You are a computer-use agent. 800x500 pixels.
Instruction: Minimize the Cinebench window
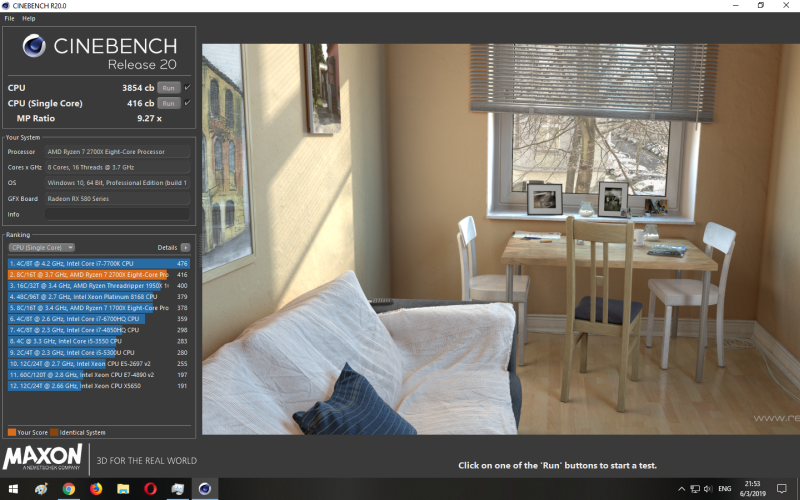(x=736, y=6)
